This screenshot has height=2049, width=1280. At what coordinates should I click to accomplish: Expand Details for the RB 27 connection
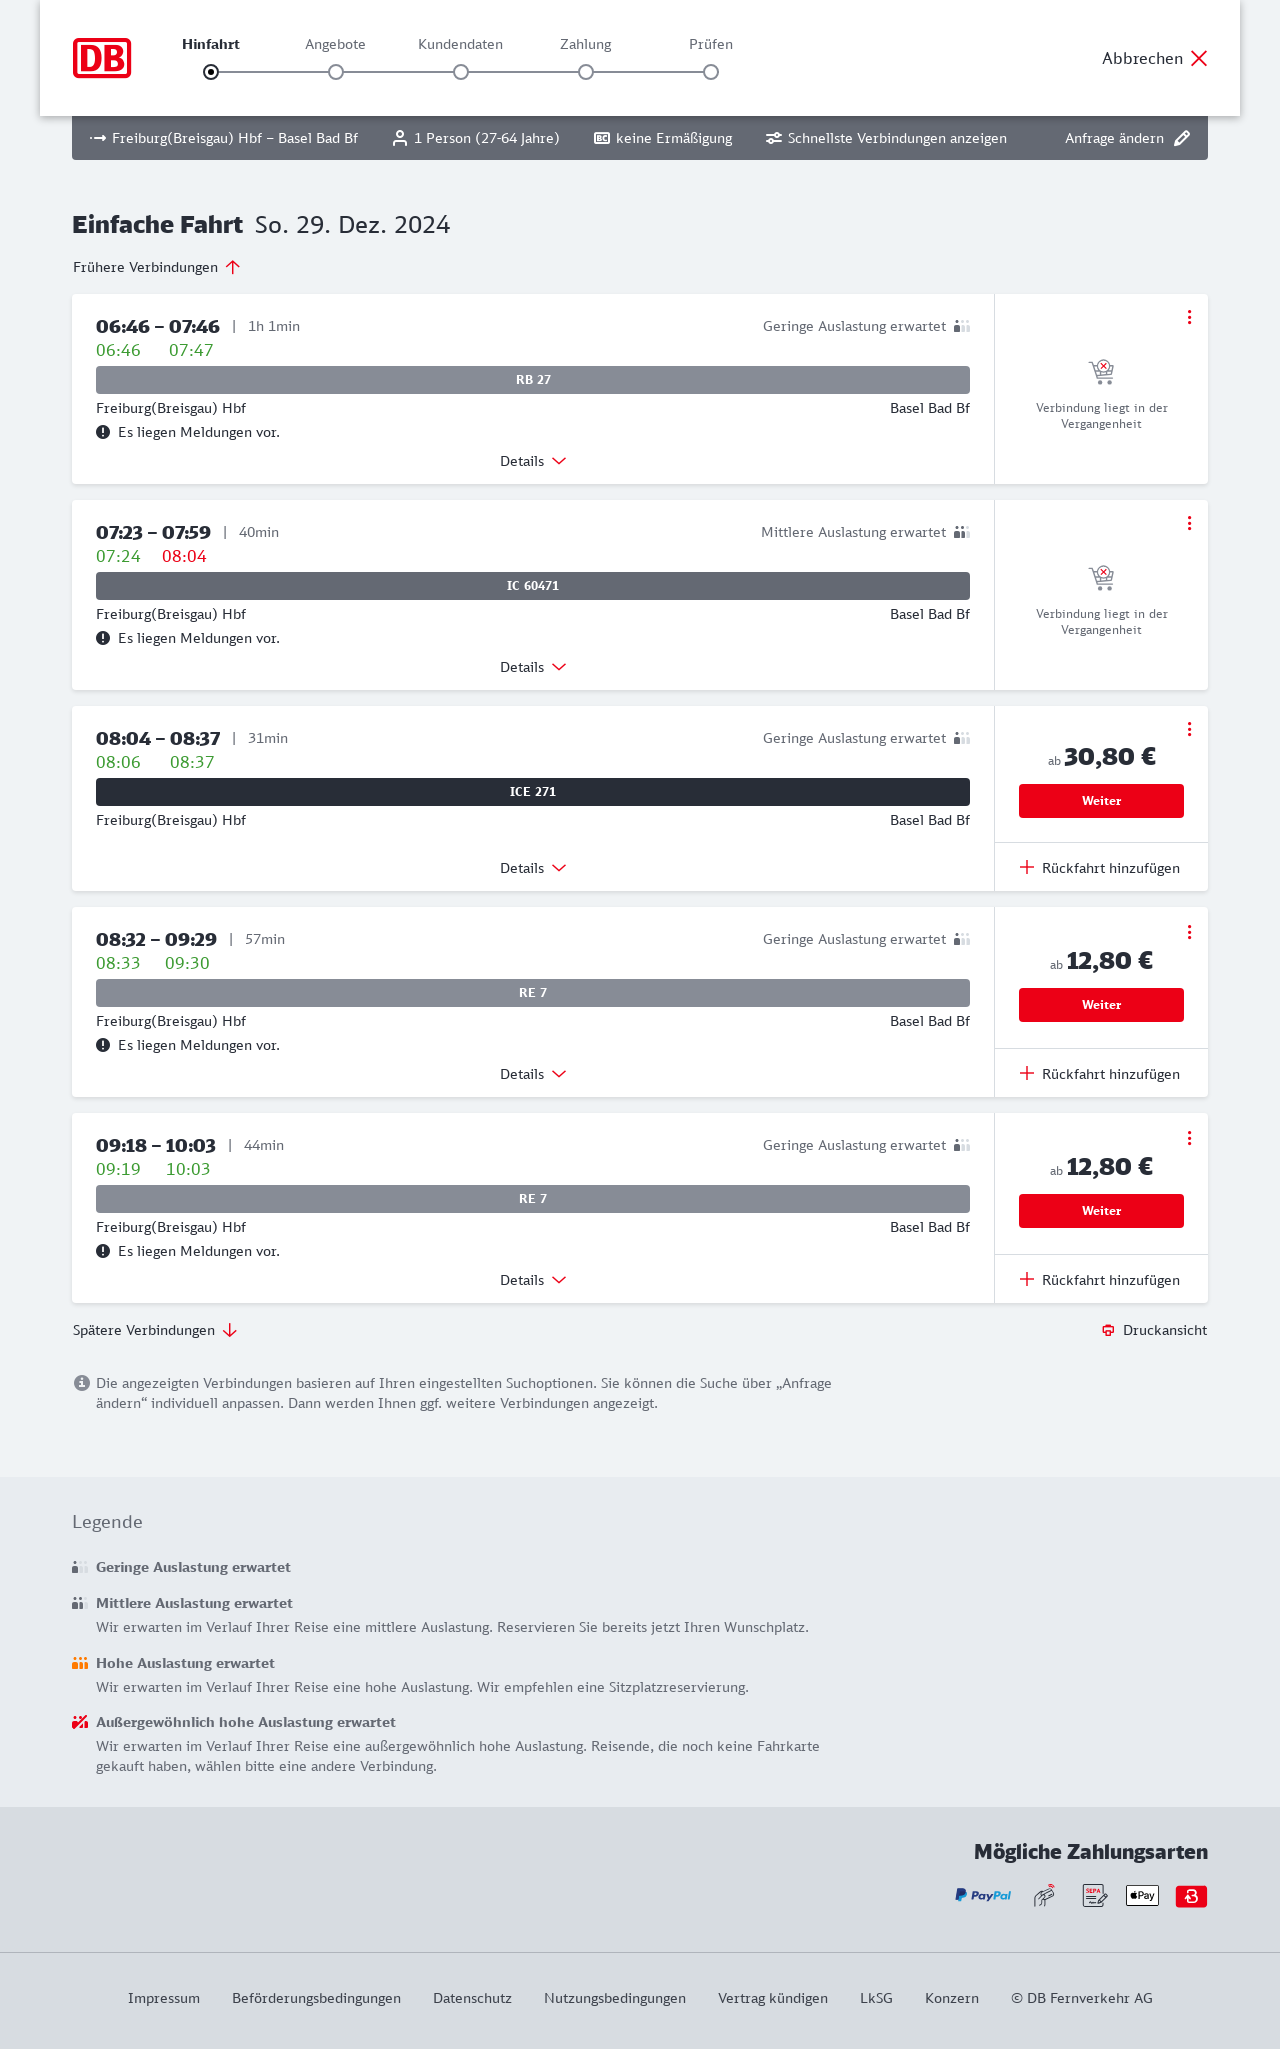click(533, 461)
